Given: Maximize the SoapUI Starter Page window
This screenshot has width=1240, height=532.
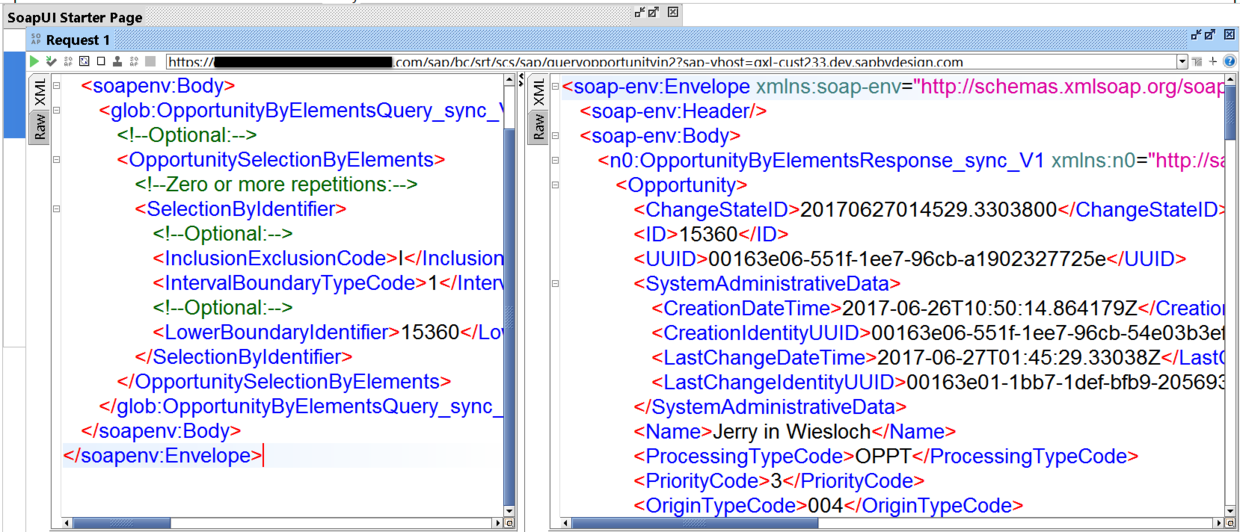Looking at the screenshot, I should point(653,13).
